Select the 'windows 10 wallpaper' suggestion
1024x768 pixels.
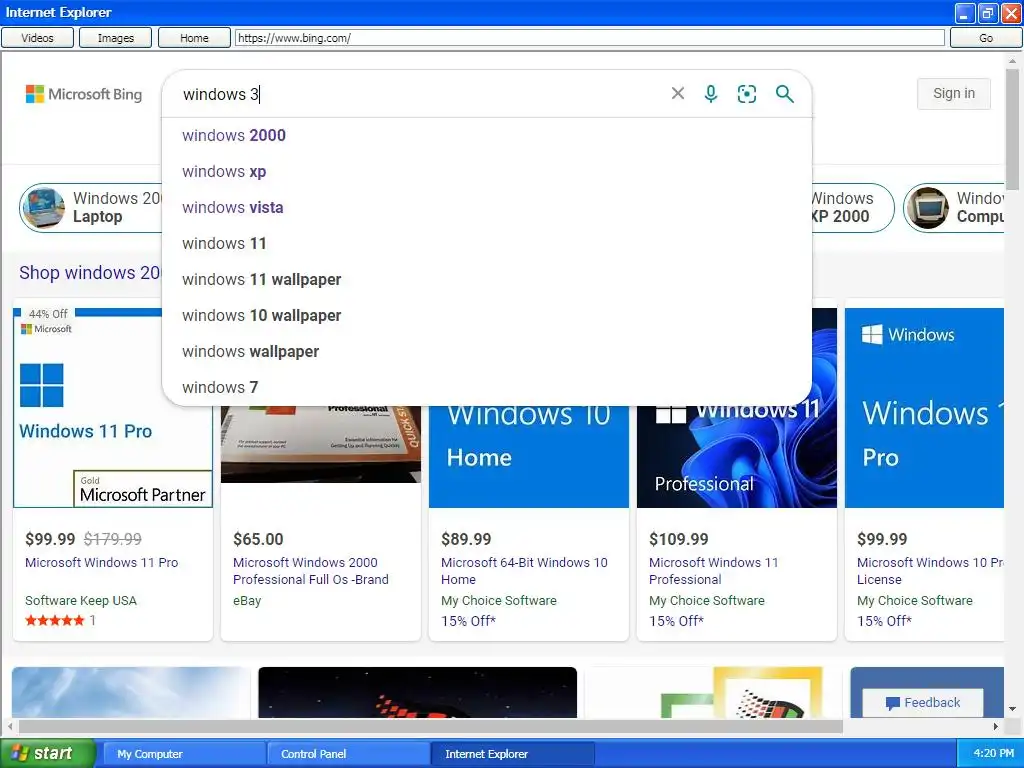pos(487,315)
